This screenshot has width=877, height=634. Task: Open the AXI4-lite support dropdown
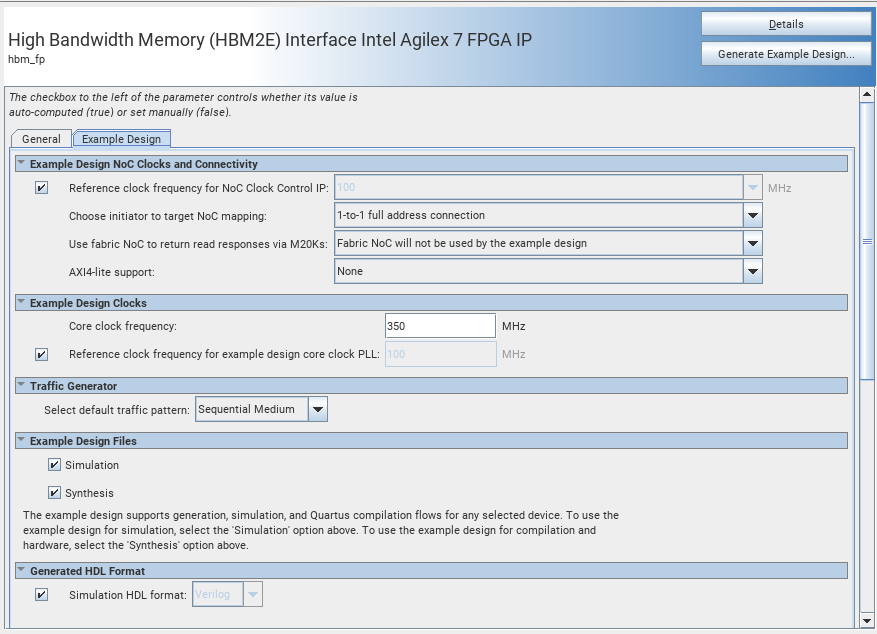(752, 271)
